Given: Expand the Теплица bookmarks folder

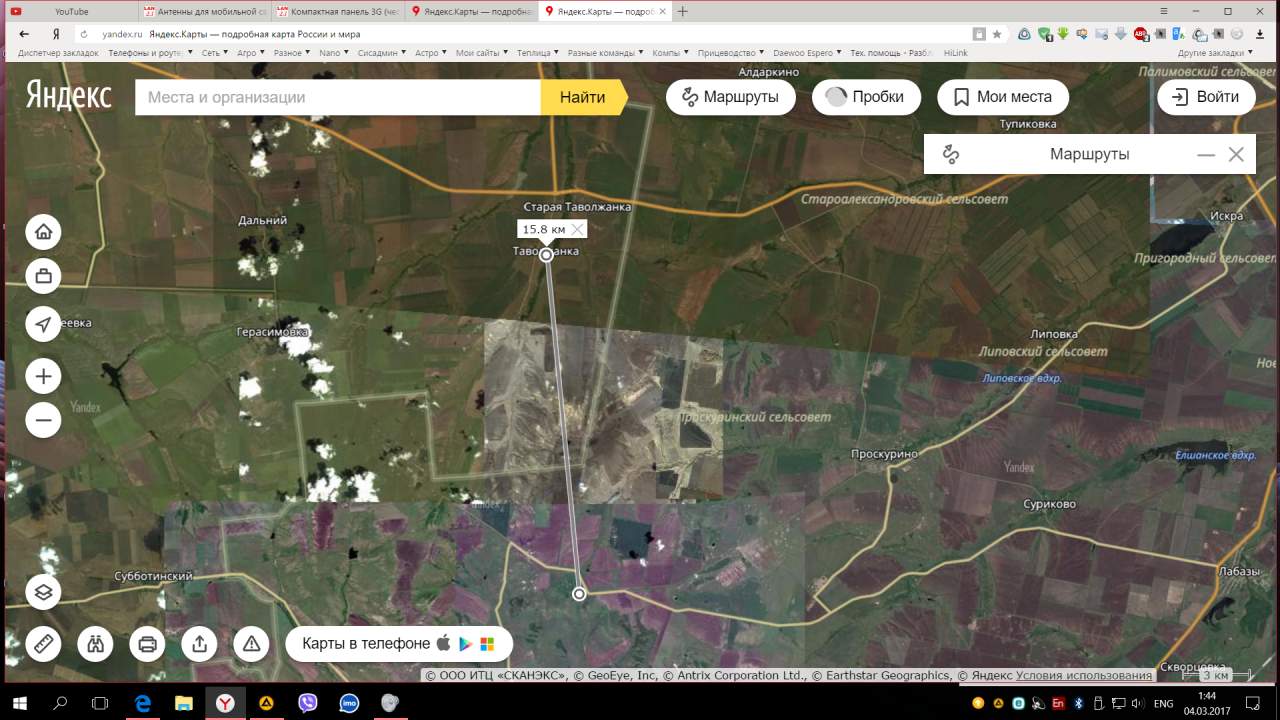Looking at the screenshot, I should point(537,53).
